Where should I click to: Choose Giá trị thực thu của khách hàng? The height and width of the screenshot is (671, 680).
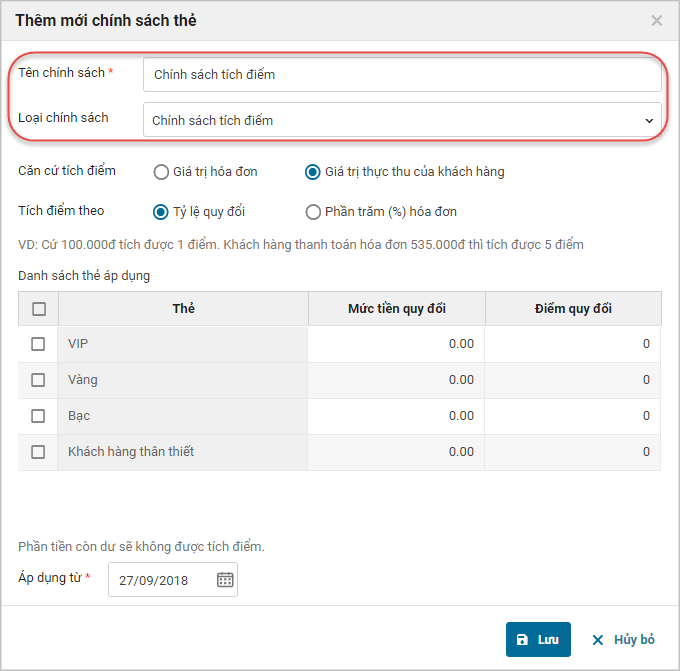[x=313, y=172]
